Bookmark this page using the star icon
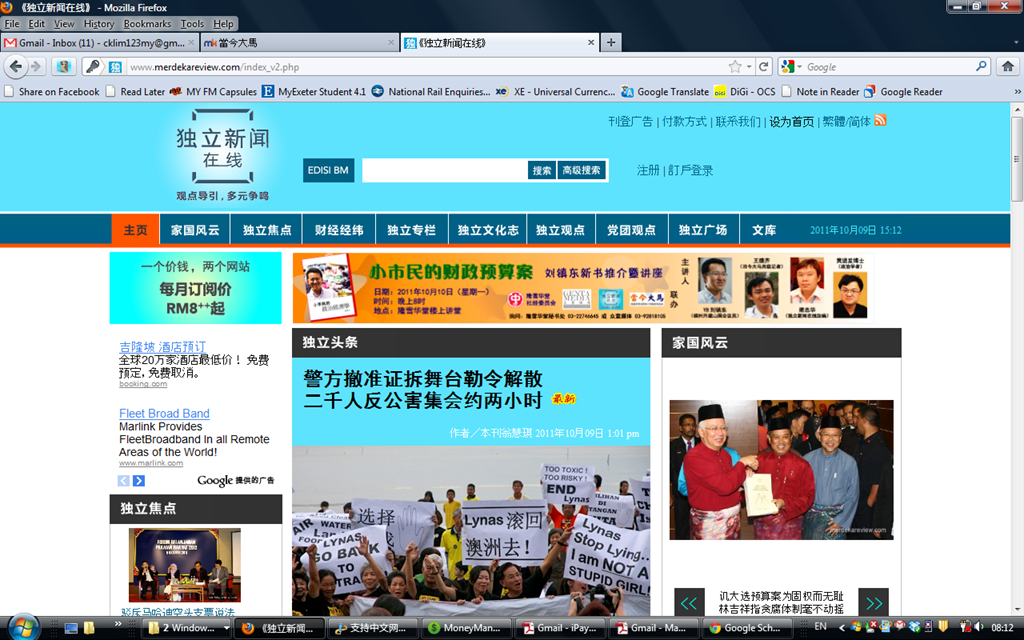1024x640 pixels. [735, 67]
